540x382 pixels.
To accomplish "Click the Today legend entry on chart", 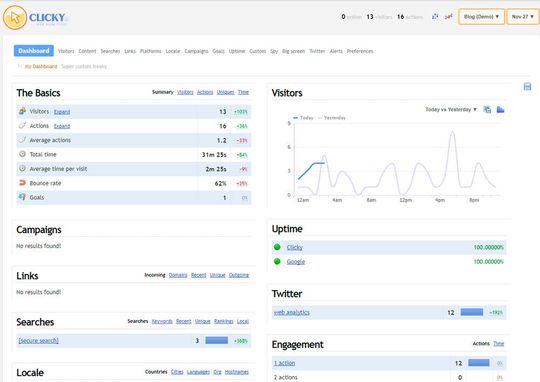I will point(303,118).
